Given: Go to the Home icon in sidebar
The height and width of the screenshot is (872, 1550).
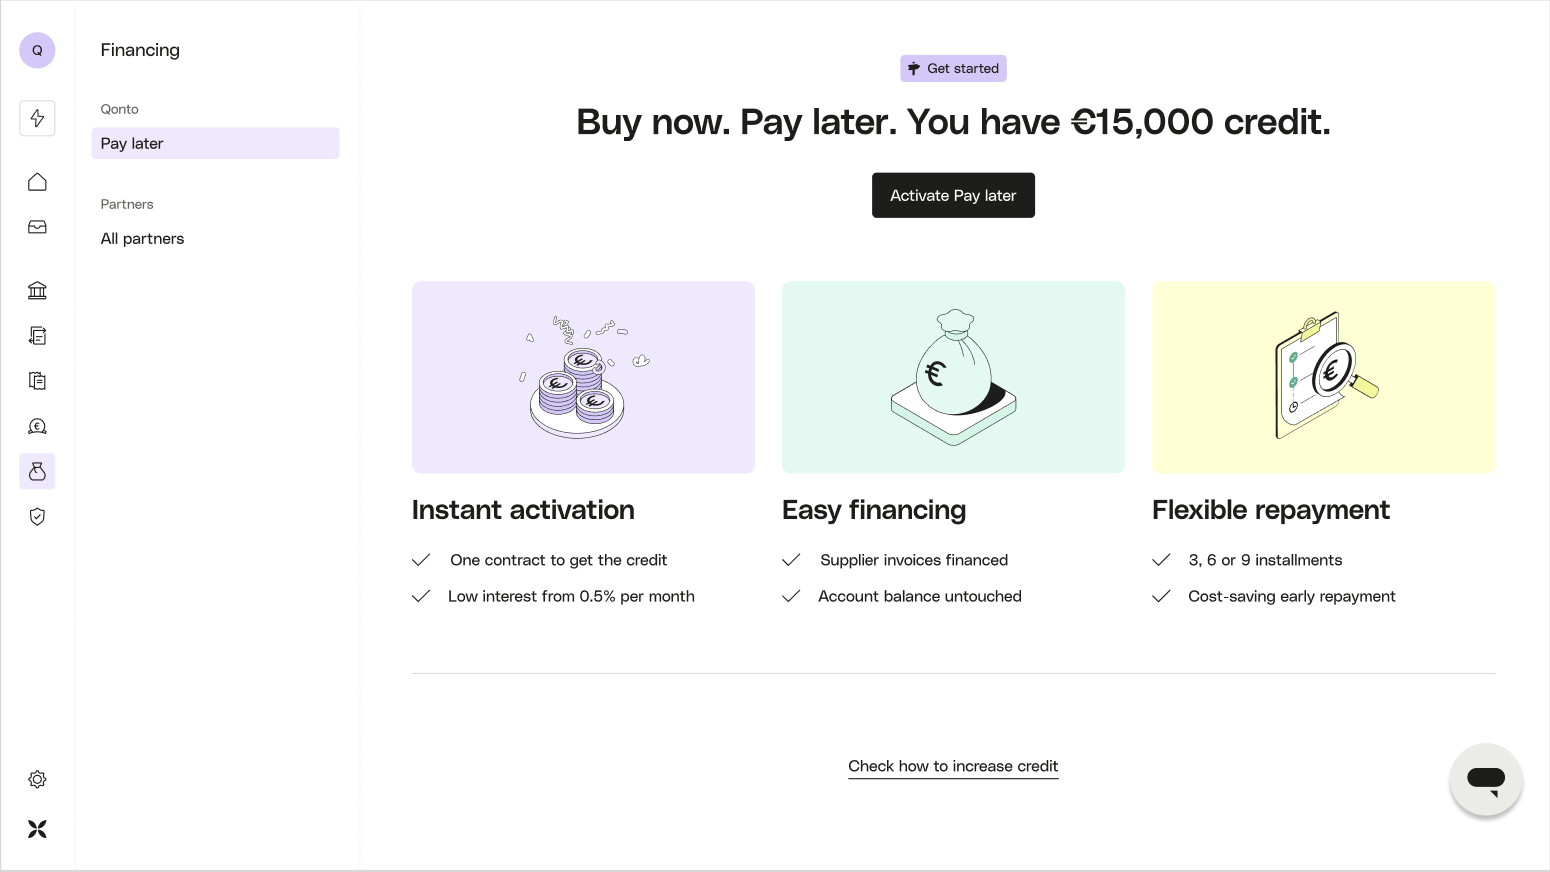Looking at the screenshot, I should (x=37, y=182).
